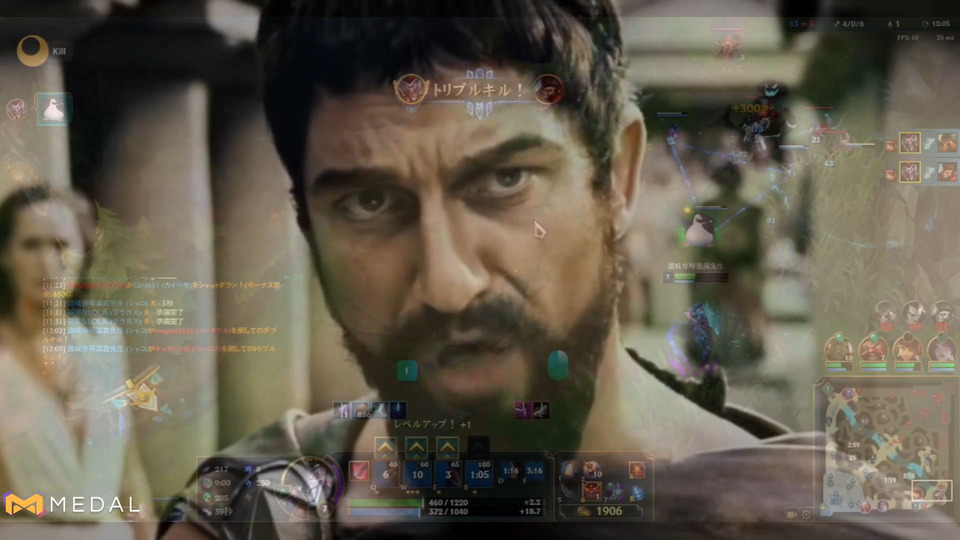
Task: Click the penguin emote above the champion
Action: point(699,228)
